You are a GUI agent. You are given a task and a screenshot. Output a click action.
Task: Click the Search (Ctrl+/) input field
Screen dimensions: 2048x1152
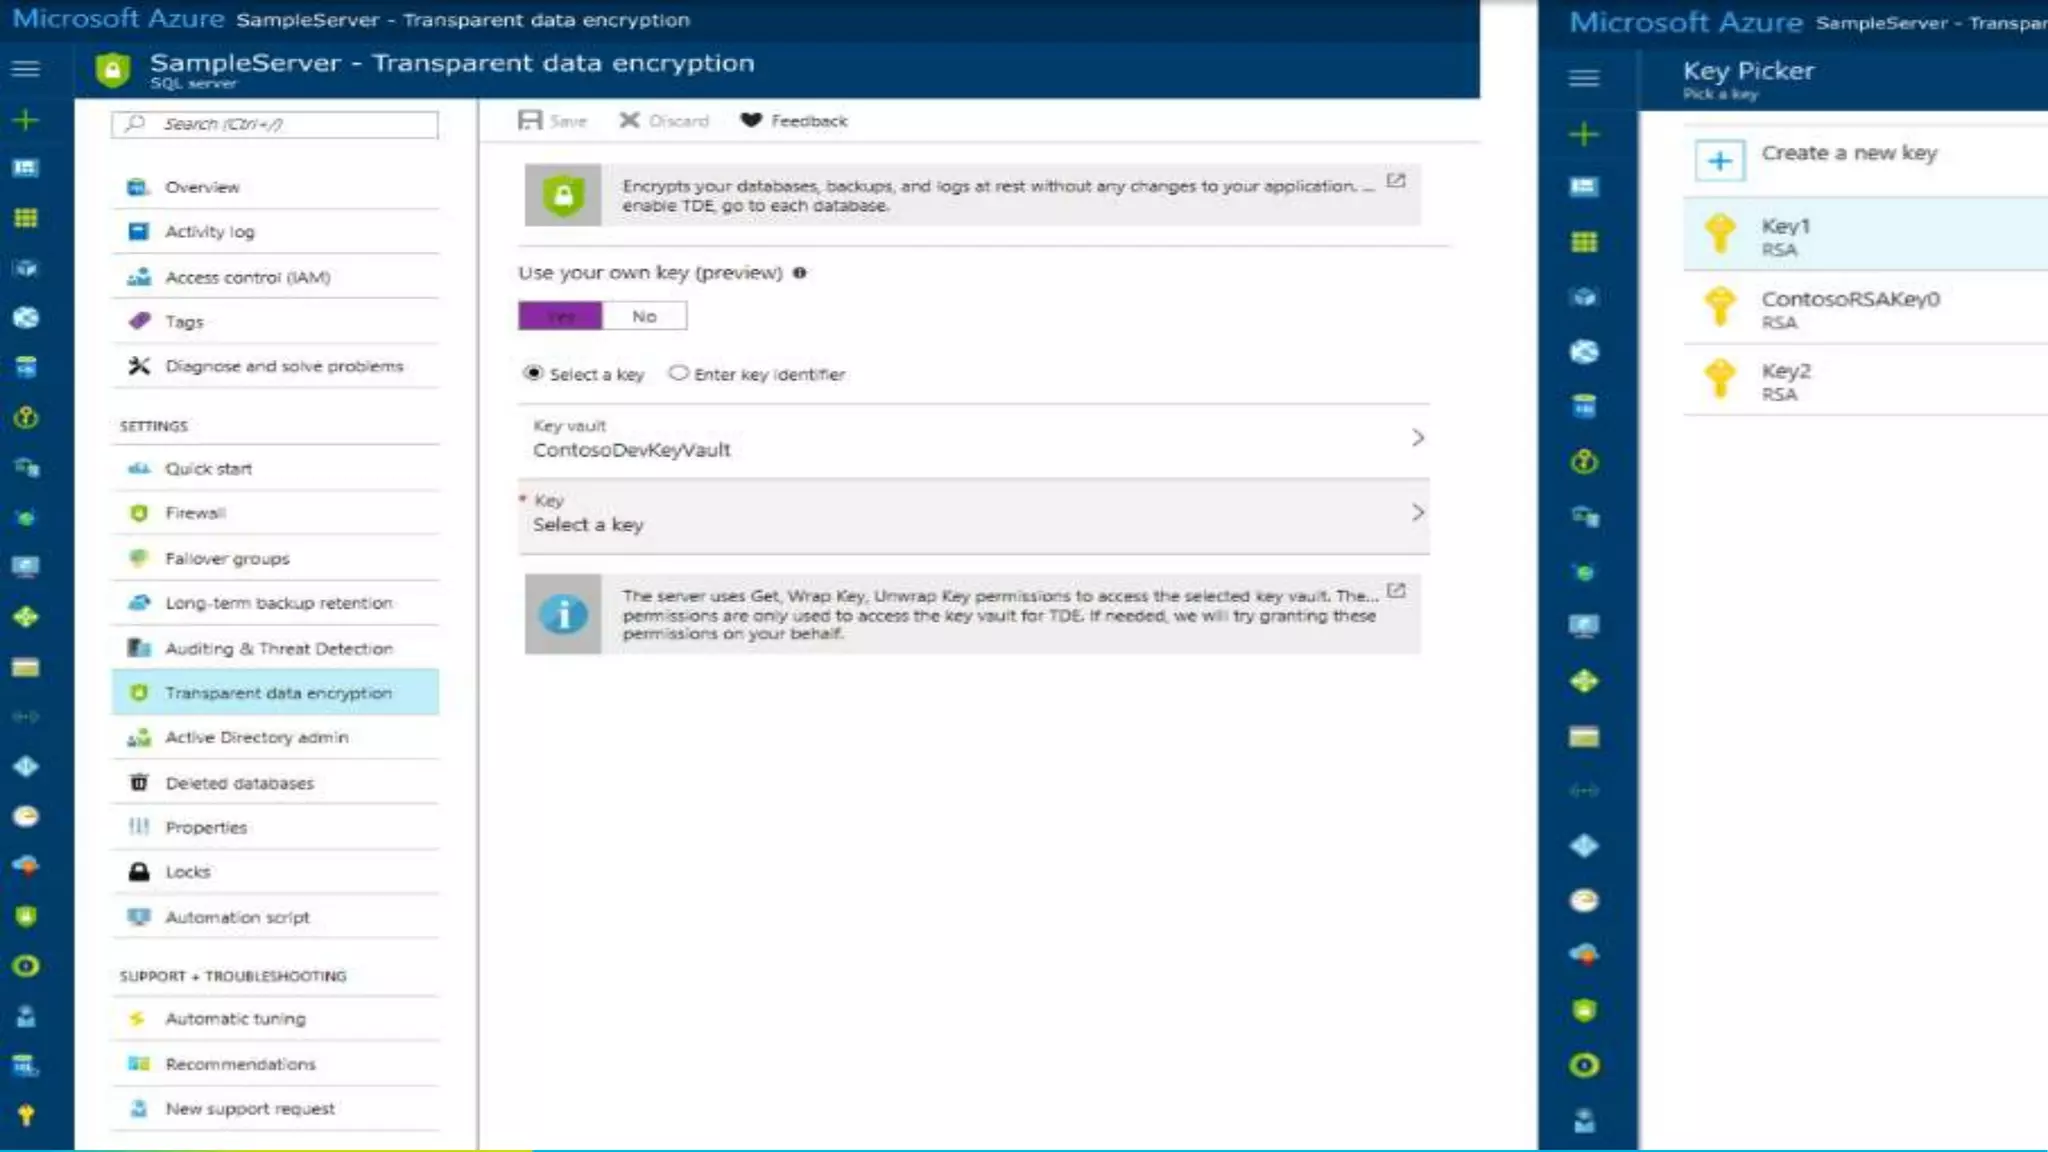pyautogui.click(x=275, y=124)
